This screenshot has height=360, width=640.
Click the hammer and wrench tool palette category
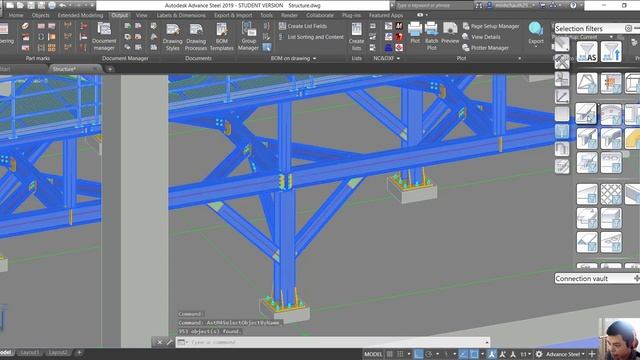coord(562,61)
